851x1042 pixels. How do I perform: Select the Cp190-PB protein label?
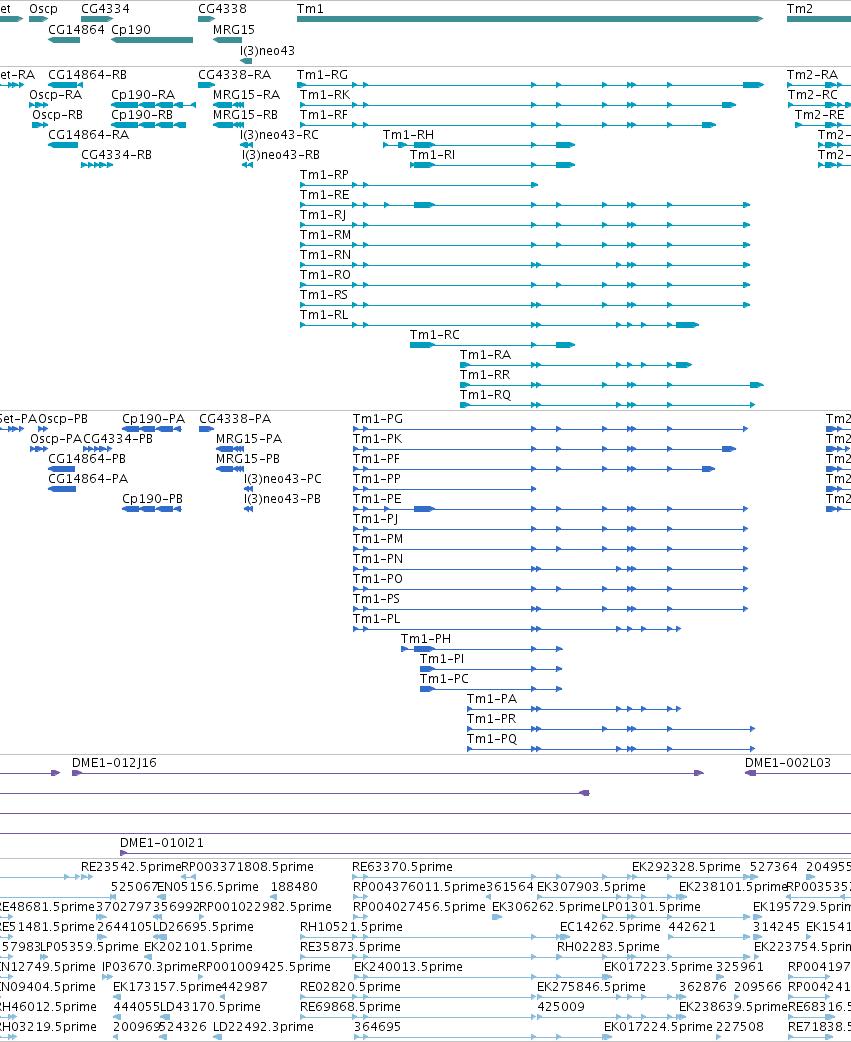[x=152, y=499]
